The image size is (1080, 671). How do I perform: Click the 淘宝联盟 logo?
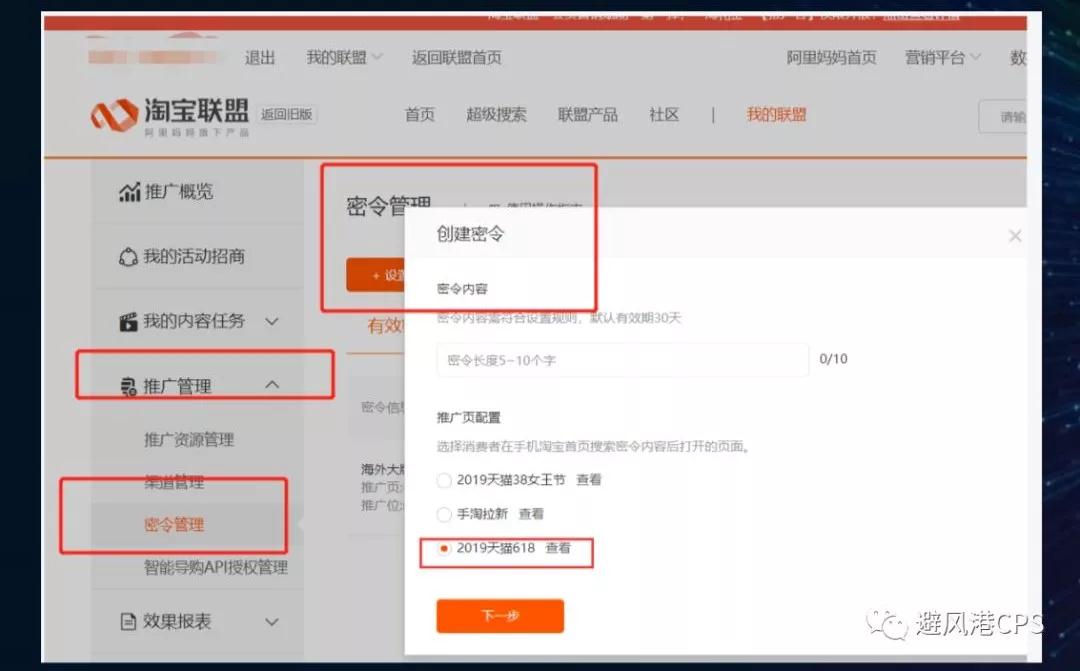[169, 116]
